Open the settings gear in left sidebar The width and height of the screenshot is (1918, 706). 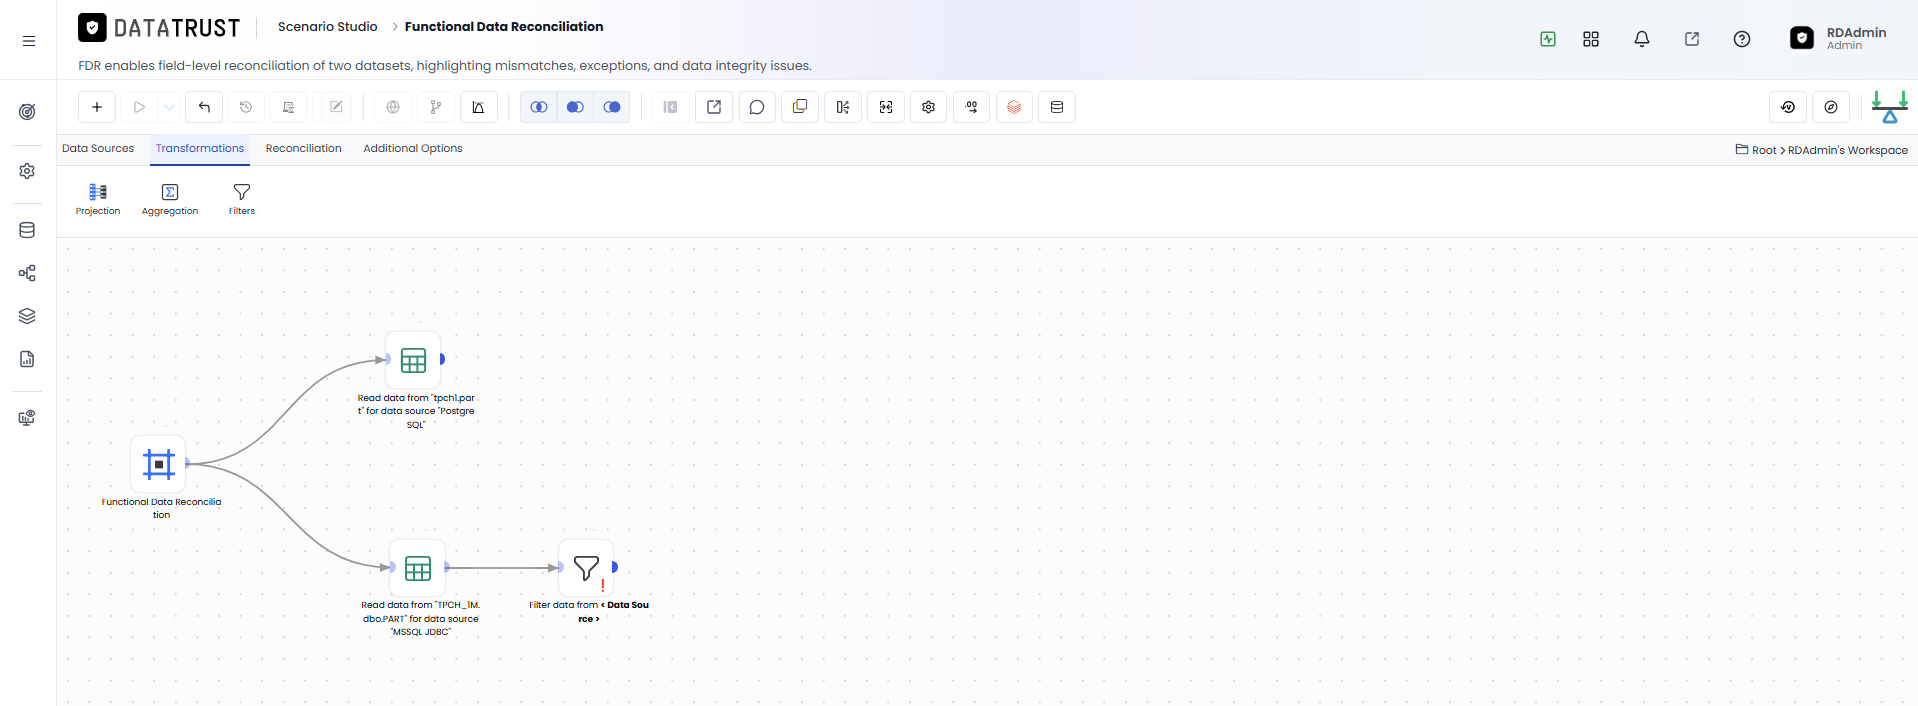(x=28, y=171)
